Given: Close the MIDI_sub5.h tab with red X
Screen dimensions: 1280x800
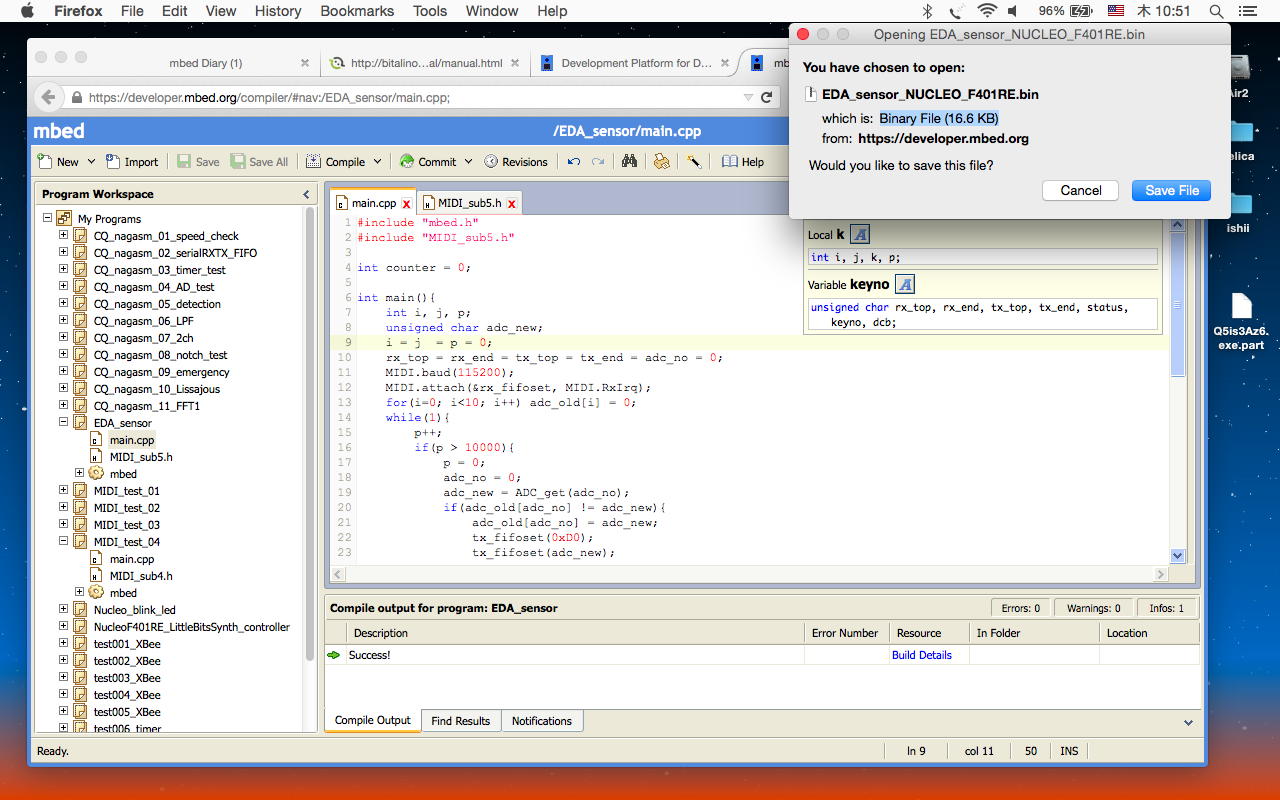Looking at the screenshot, I should click(x=511, y=204).
